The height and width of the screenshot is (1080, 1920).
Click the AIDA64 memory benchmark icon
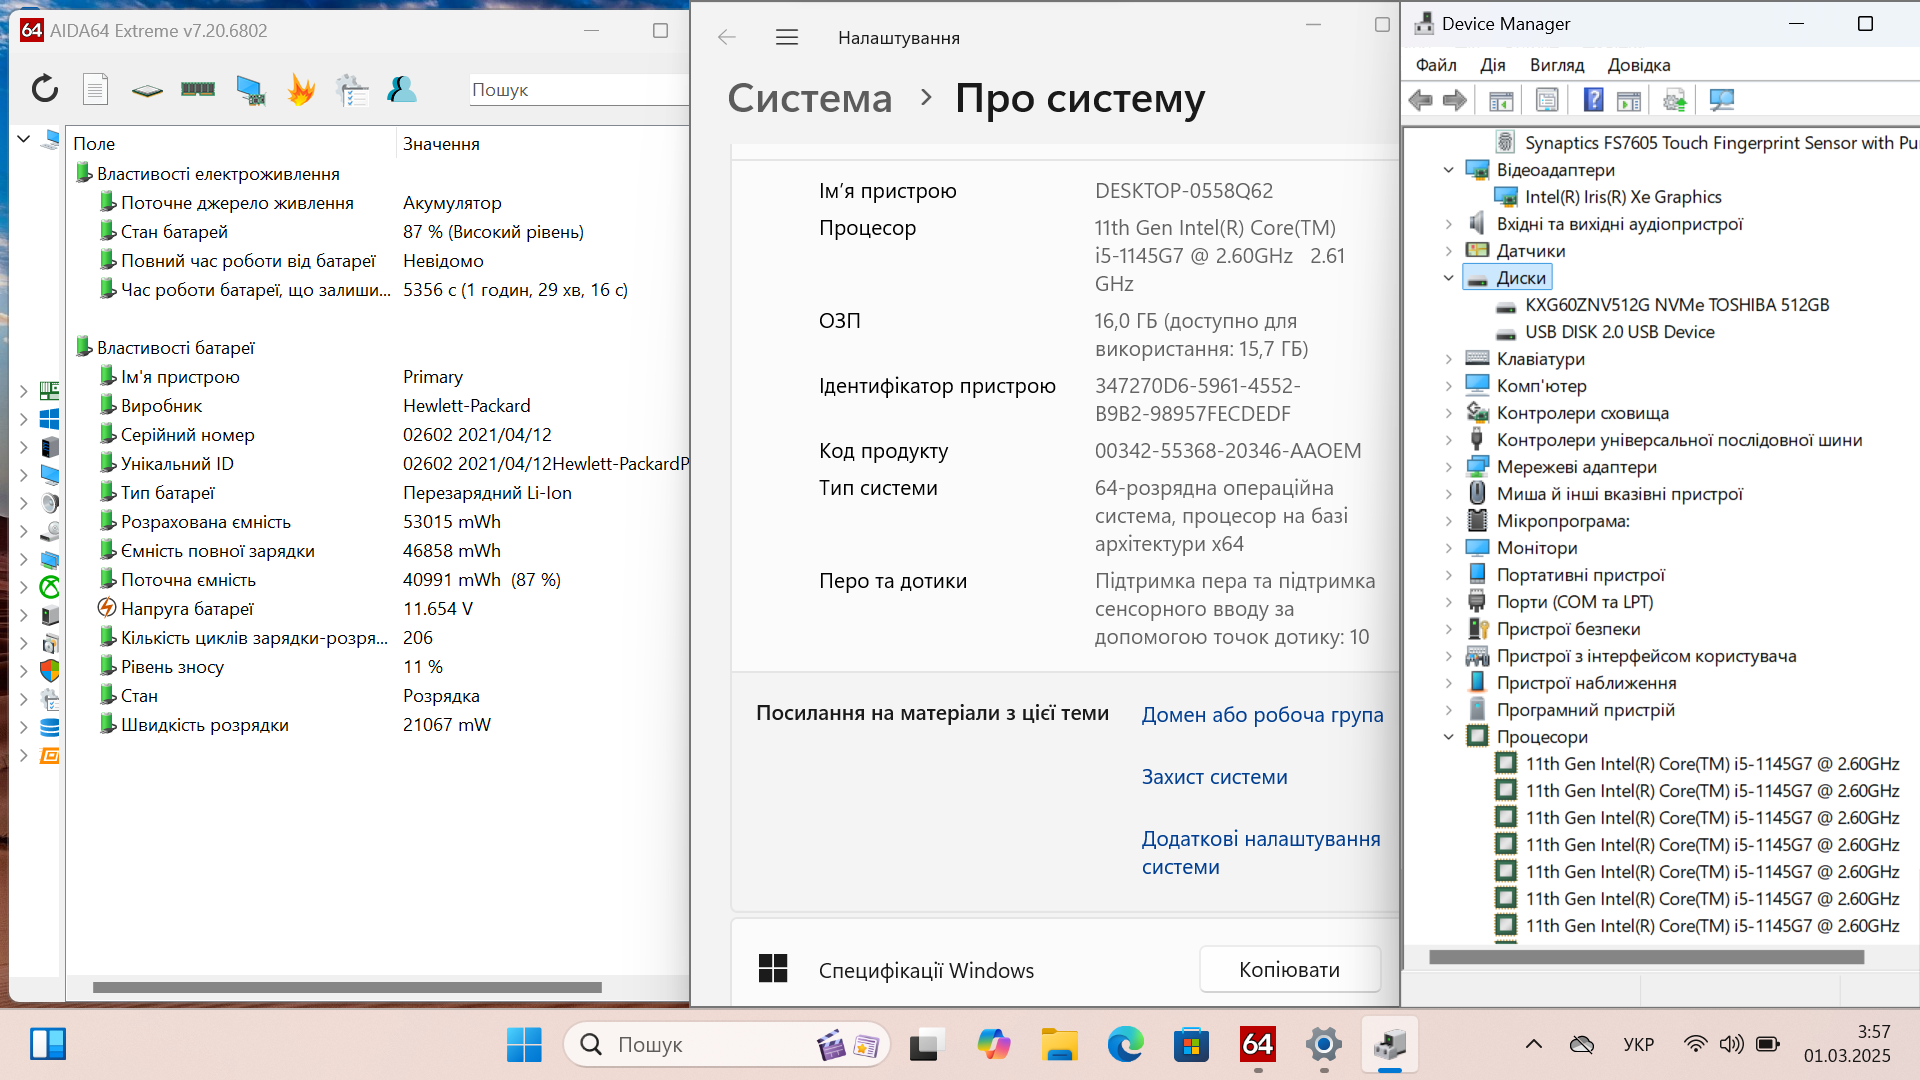coord(198,90)
